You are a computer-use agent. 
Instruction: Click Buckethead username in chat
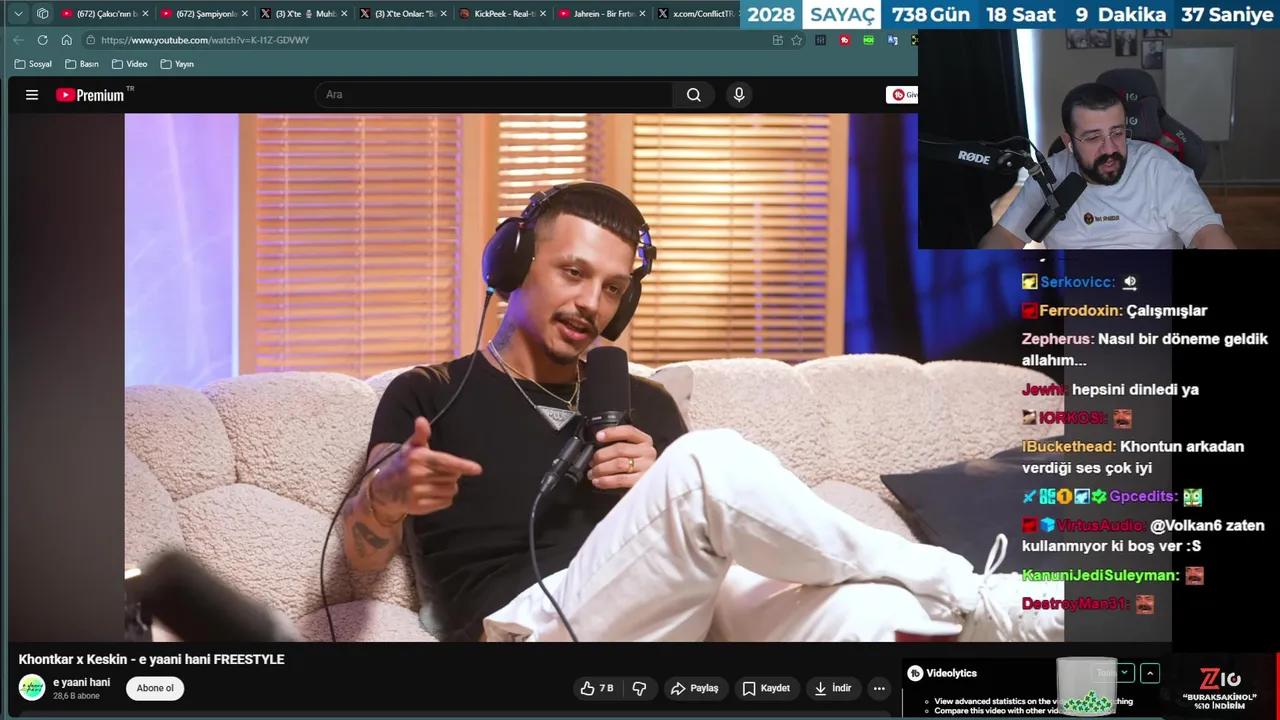(x=1067, y=447)
